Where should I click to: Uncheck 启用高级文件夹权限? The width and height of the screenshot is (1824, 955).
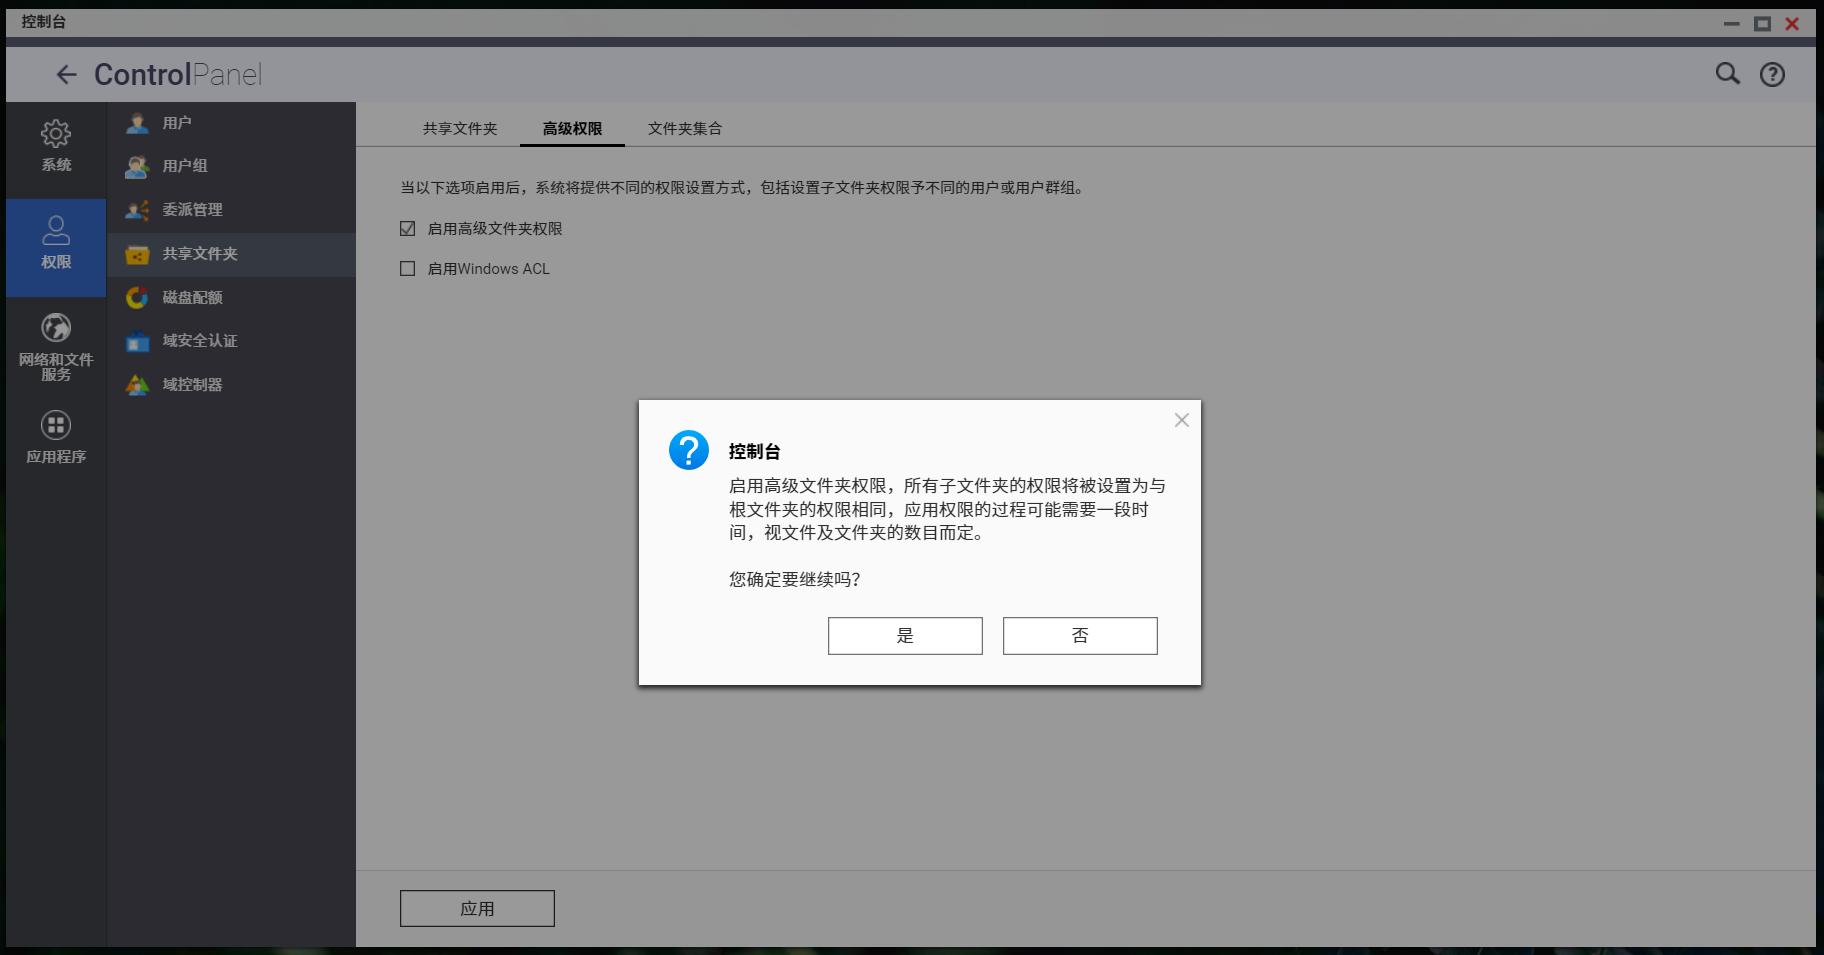point(407,228)
